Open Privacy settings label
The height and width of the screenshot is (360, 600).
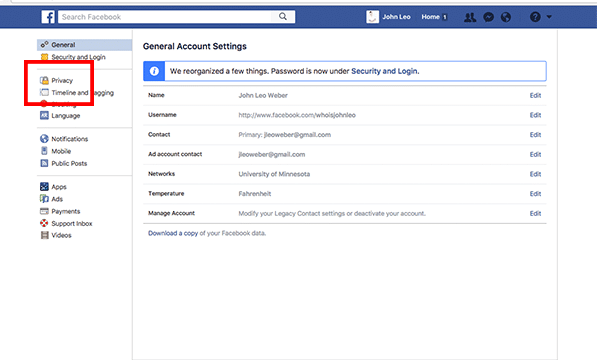[62, 81]
